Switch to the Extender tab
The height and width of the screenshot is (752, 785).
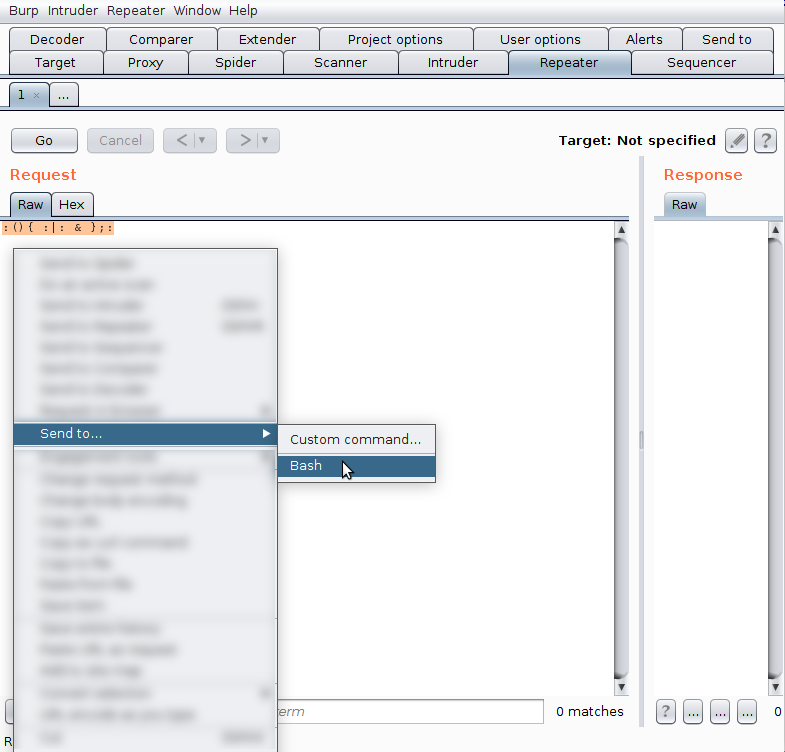coord(267,40)
